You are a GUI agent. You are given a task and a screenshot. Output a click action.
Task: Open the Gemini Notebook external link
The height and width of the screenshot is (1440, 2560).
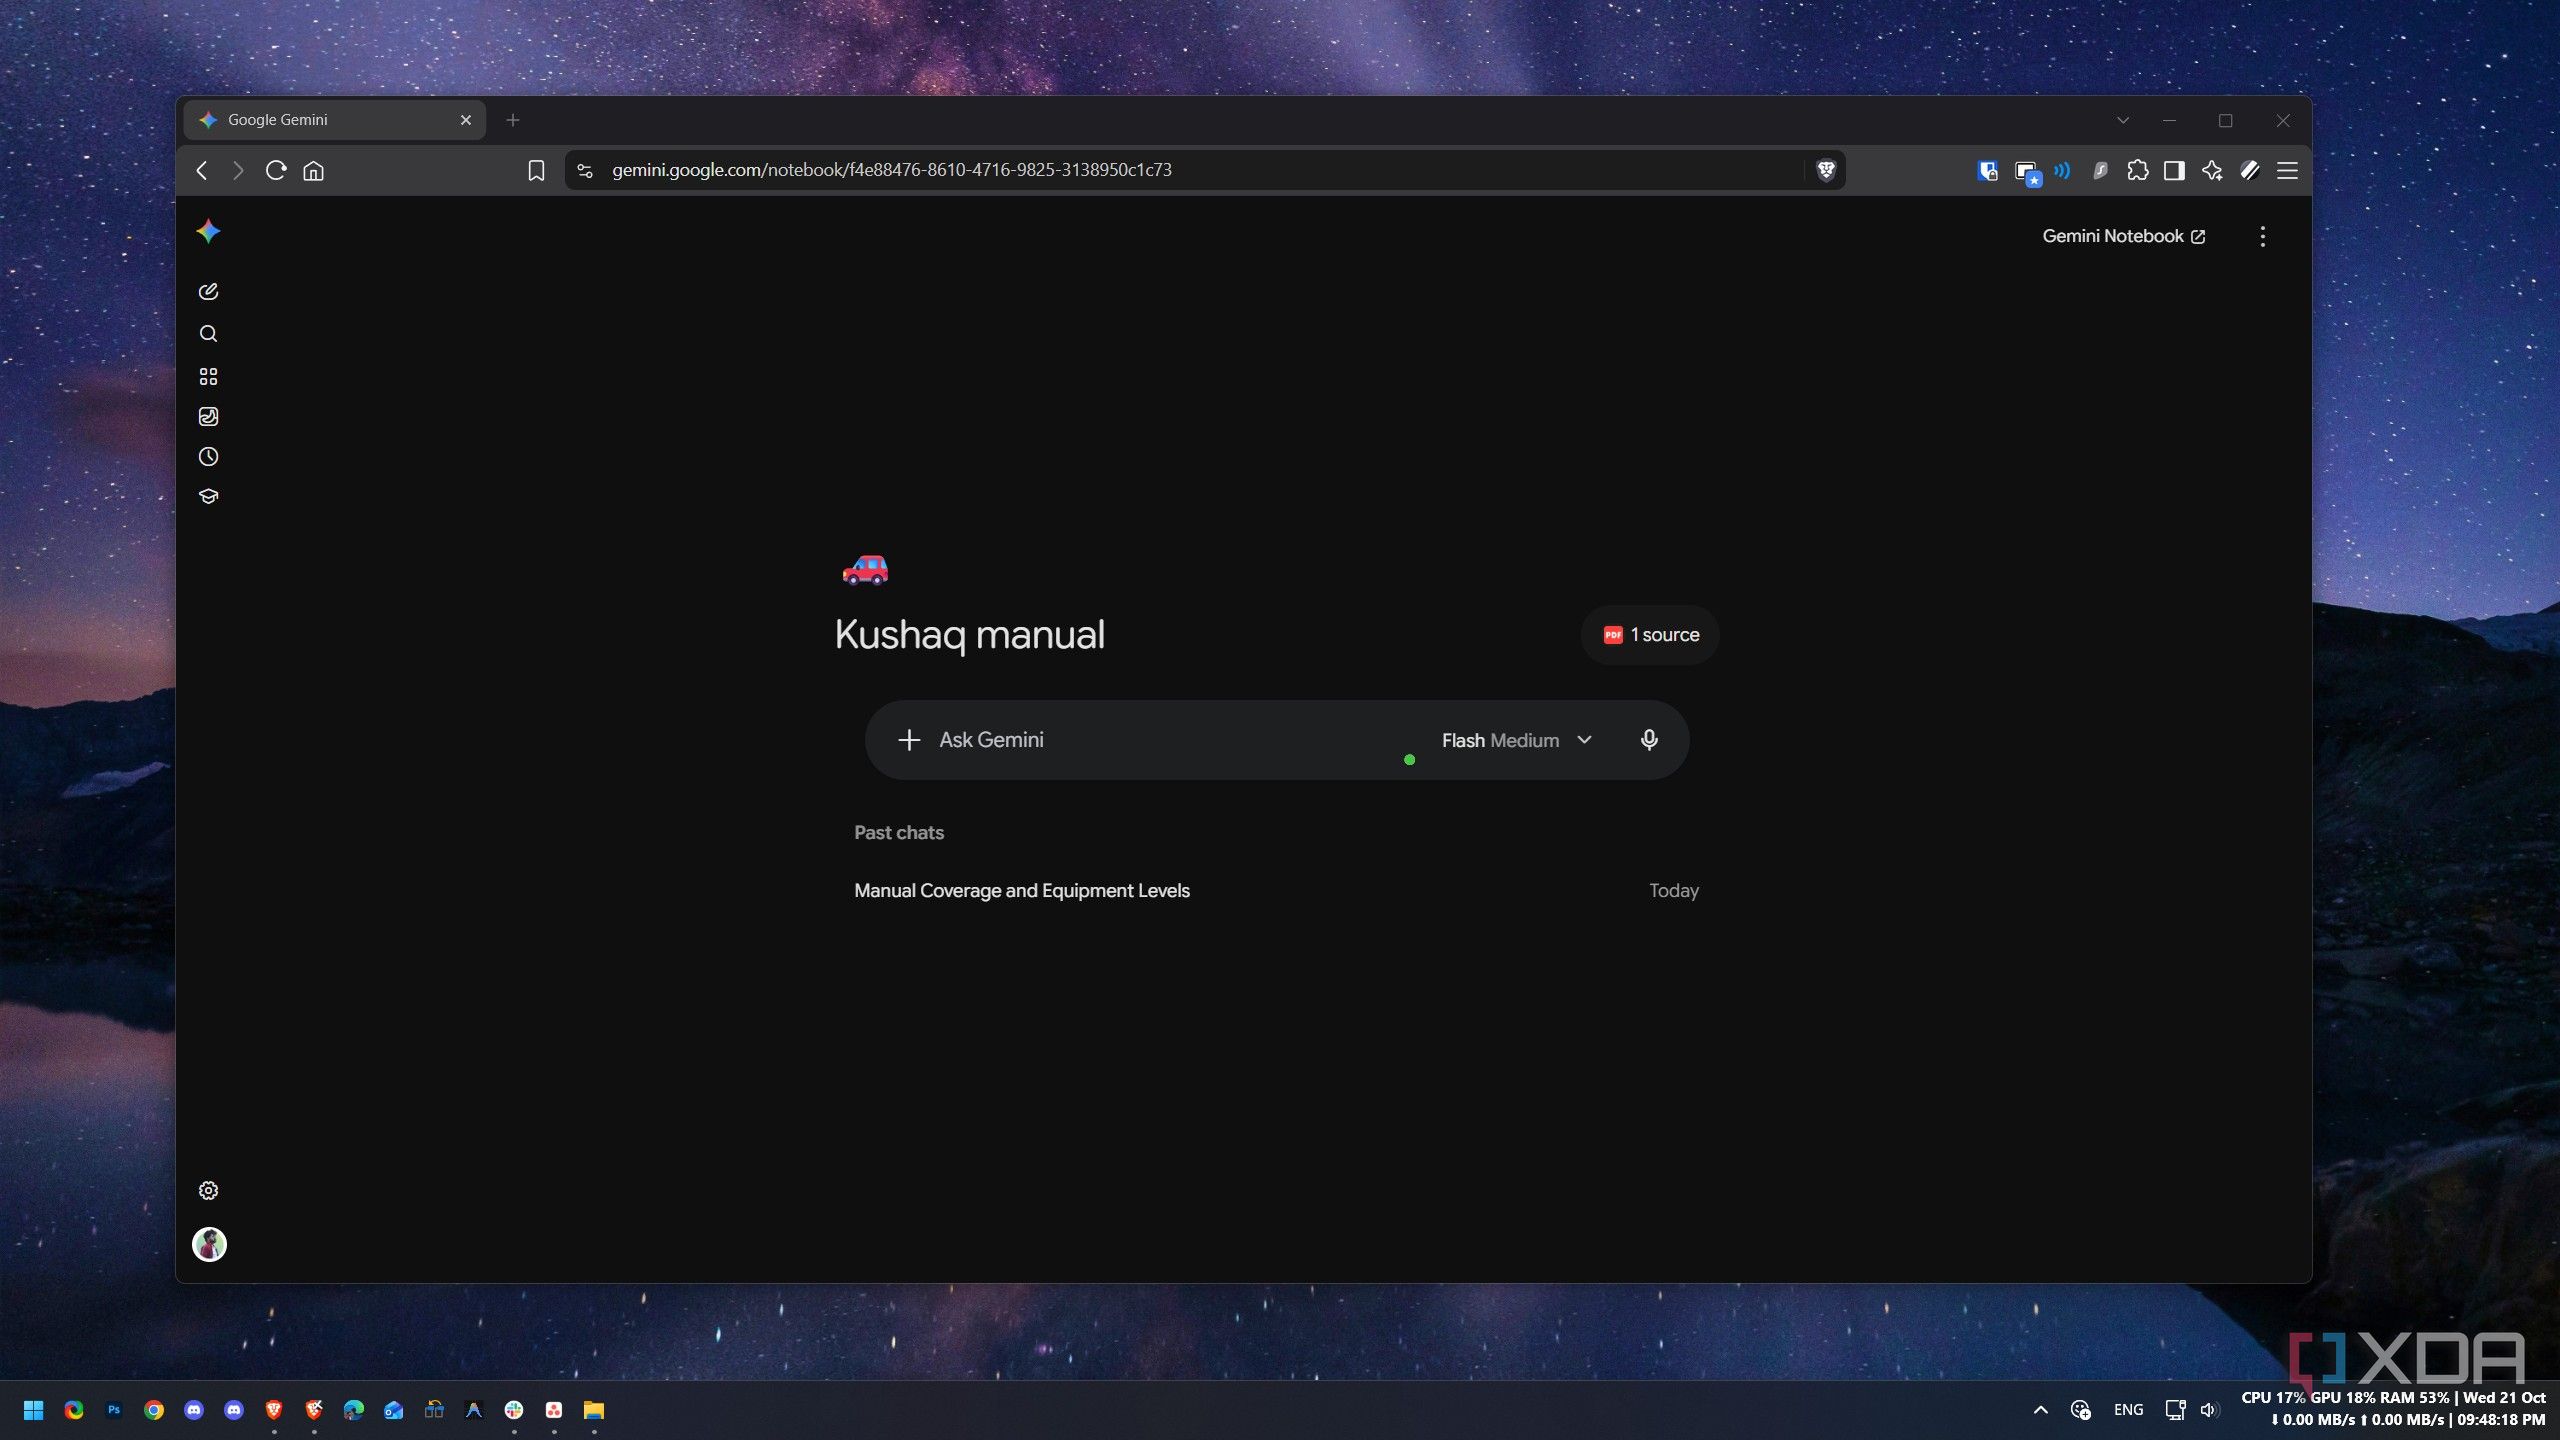2124,237
